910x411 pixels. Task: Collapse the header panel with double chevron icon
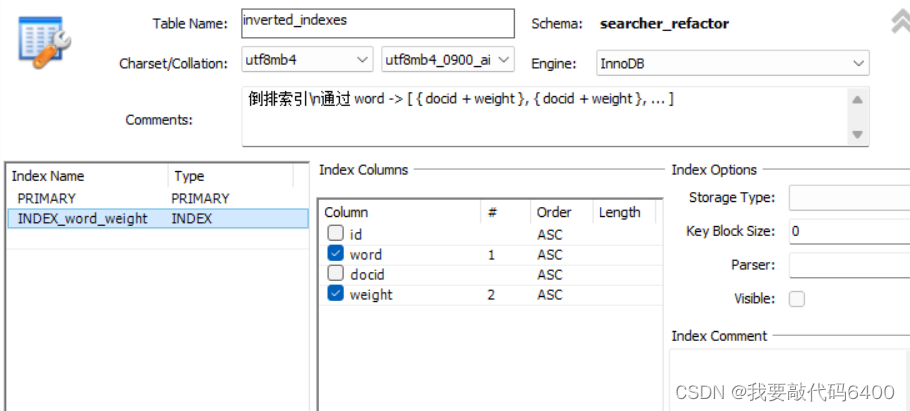click(x=900, y=23)
